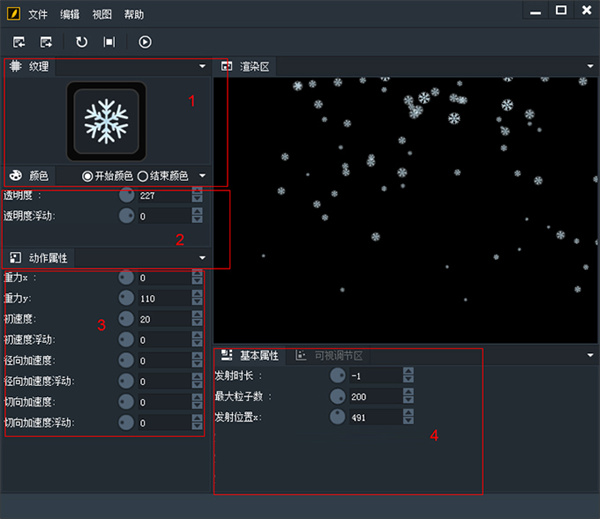Open the 文件 menu

(38, 15)
